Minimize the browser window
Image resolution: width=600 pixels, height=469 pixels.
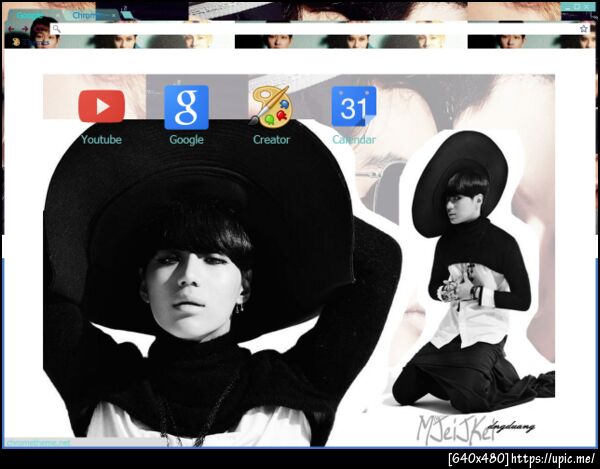point(567,7)
